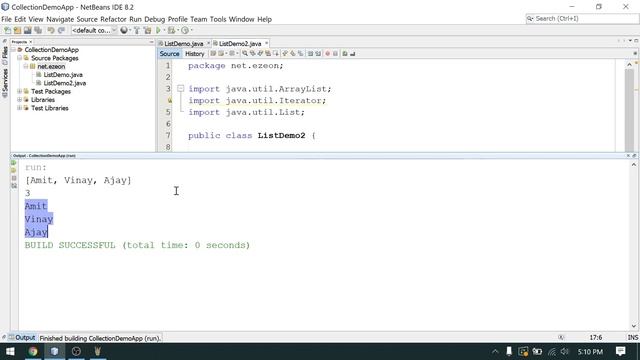Click the editor Find Selection magnifier icon

pos(245,53)
